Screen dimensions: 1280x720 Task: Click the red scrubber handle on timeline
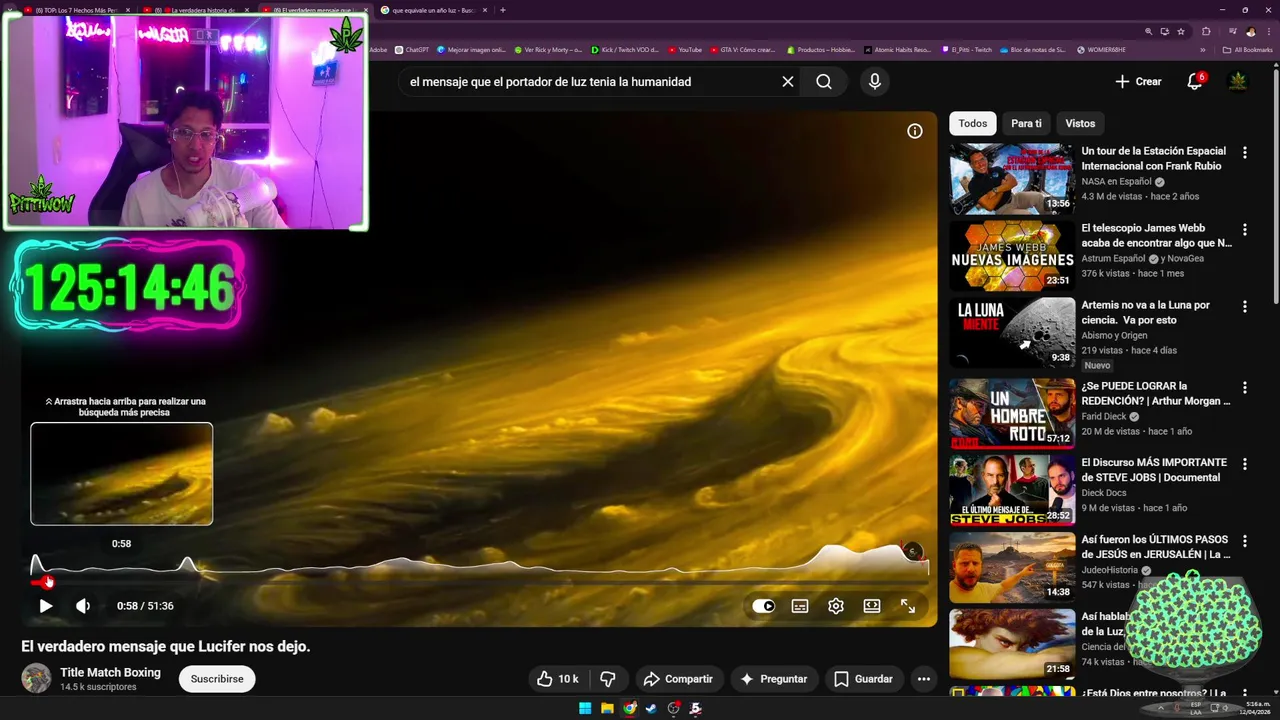47,582
